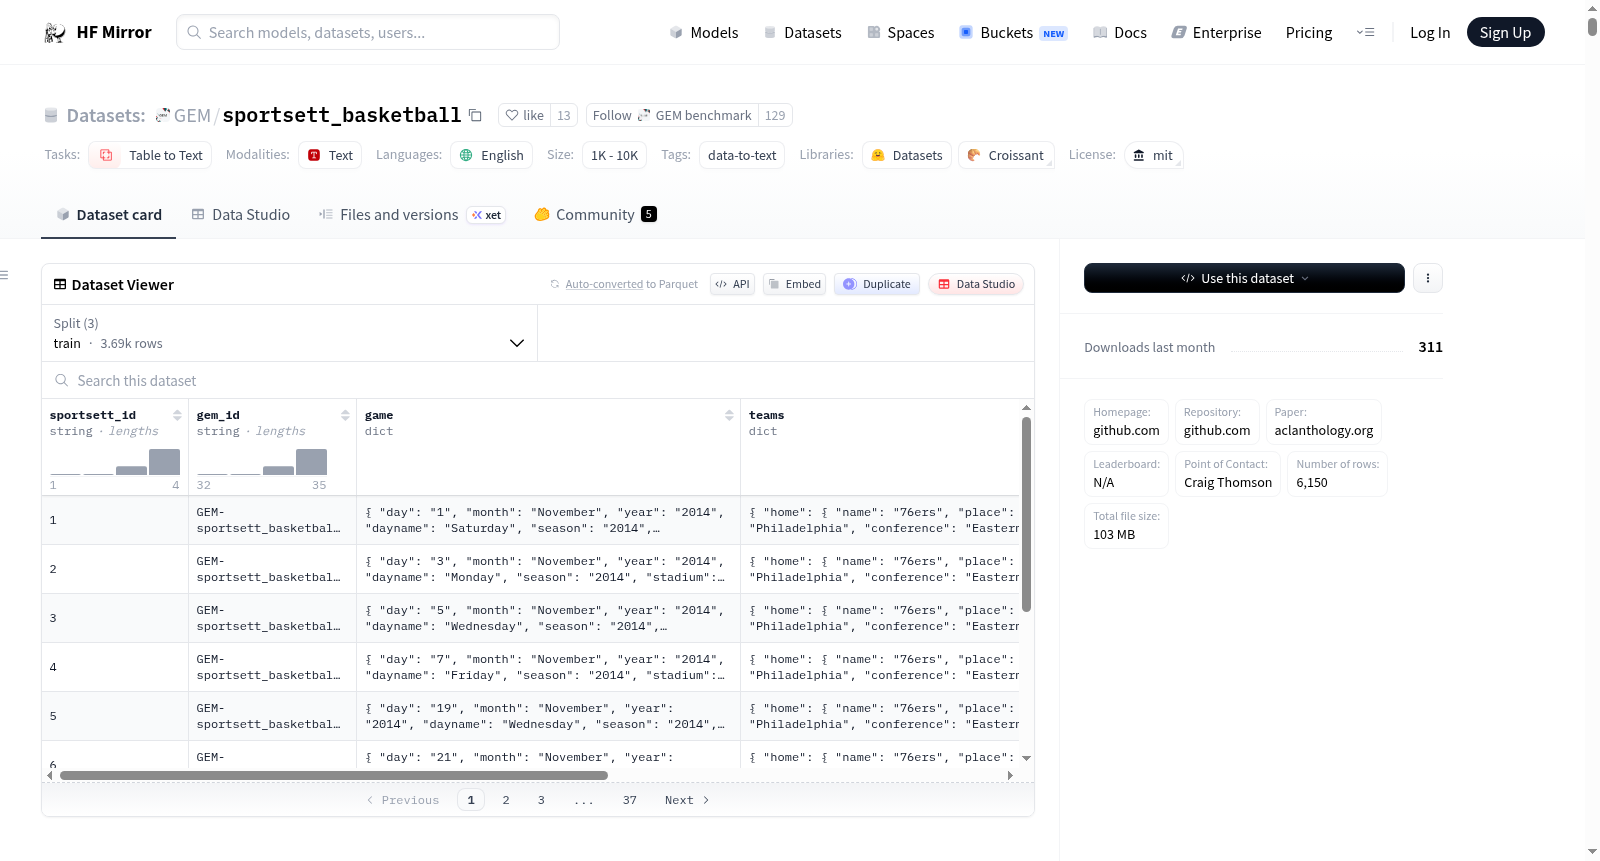Copy dataset name with the copy icon
Image resolution: width=1600 pixels, height=861 pixels.
[475, 116]
